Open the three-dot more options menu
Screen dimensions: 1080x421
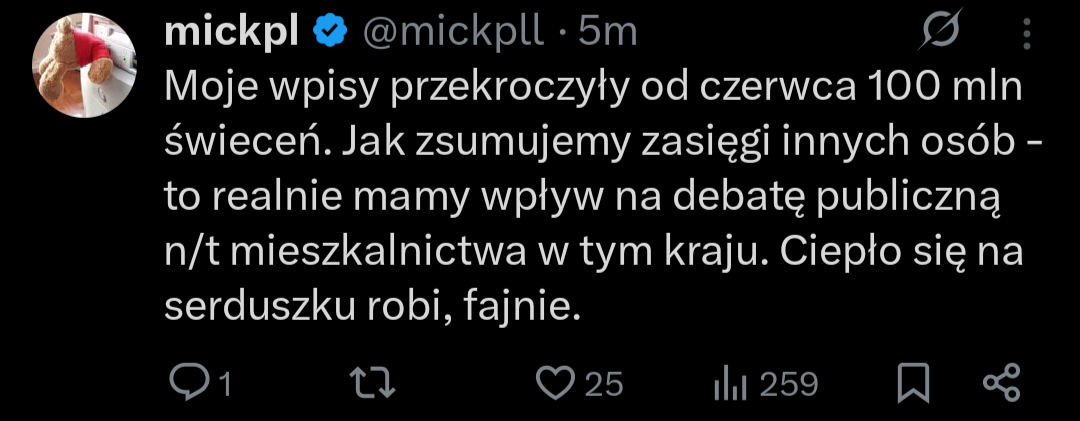pos(1025,36)
